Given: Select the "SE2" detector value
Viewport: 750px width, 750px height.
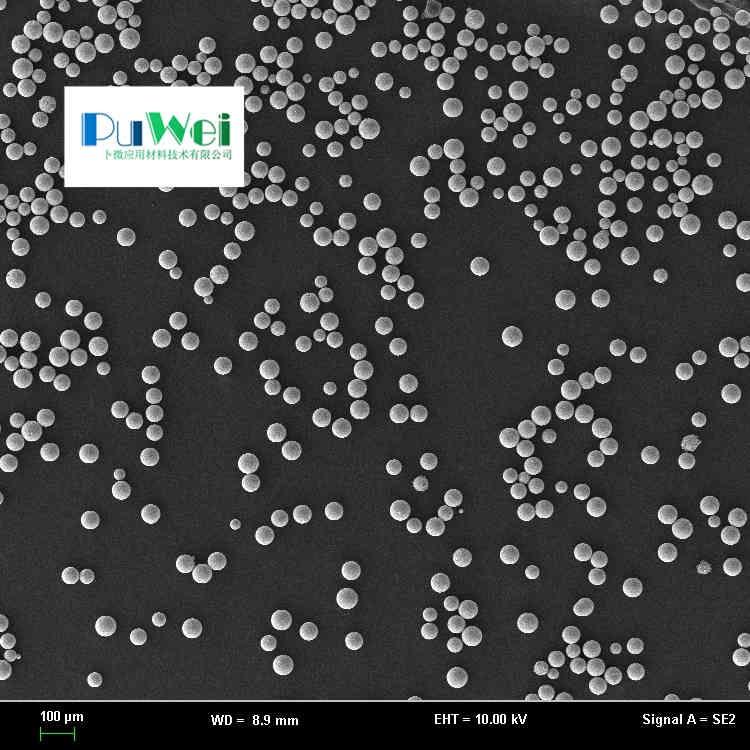Looking at the screenshot, I should pyautogui.click(x=724, y=719).
